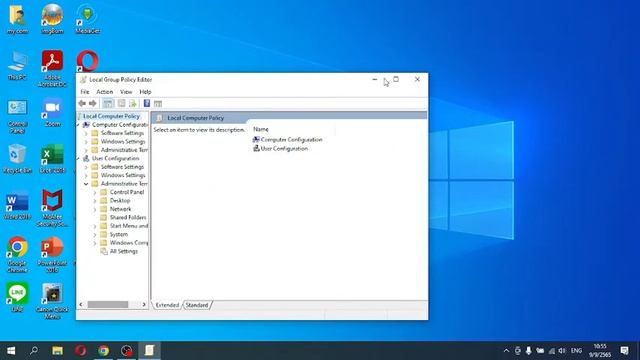Open File Explorer from the taskbar

click(x=57, y=351)
